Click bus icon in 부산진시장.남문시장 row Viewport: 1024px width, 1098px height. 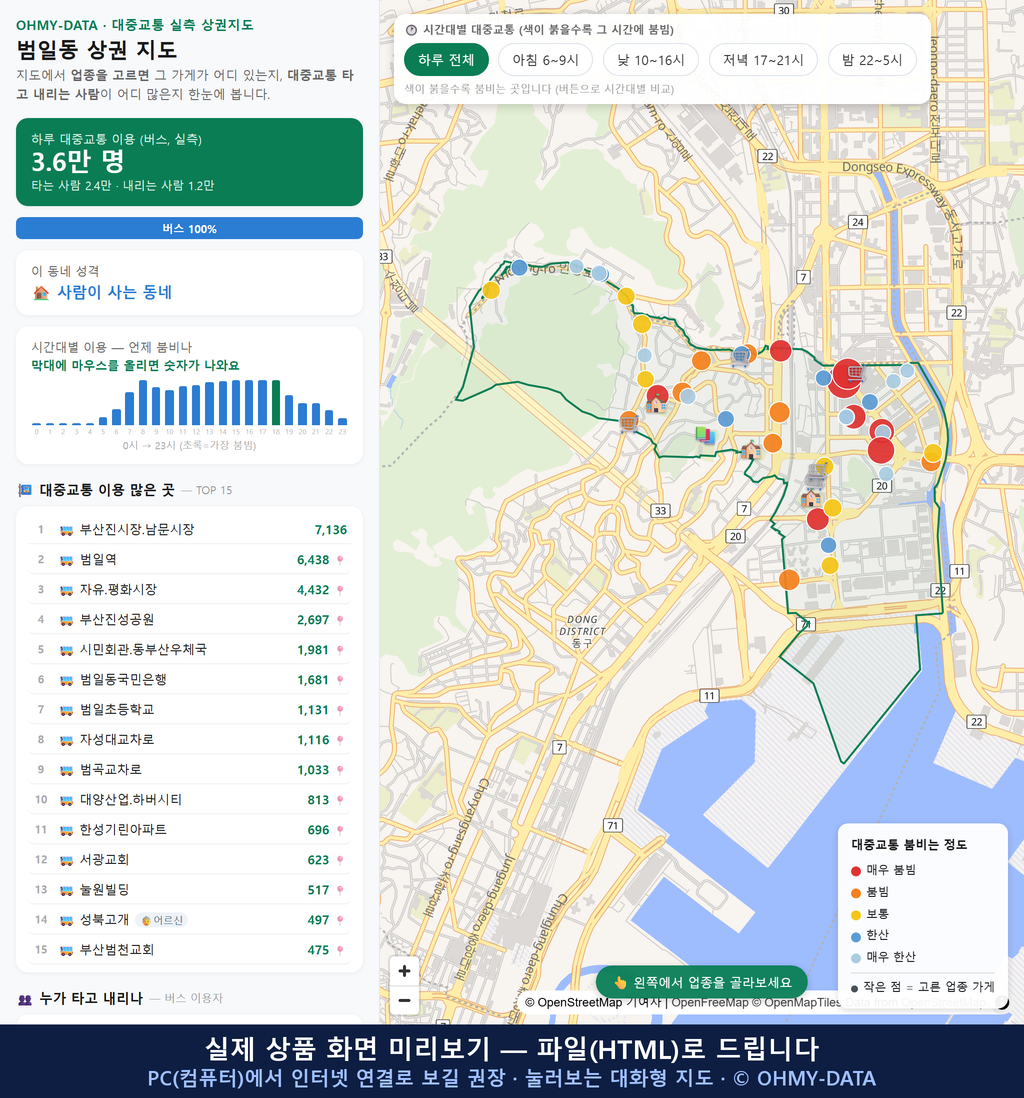(66, 530)
